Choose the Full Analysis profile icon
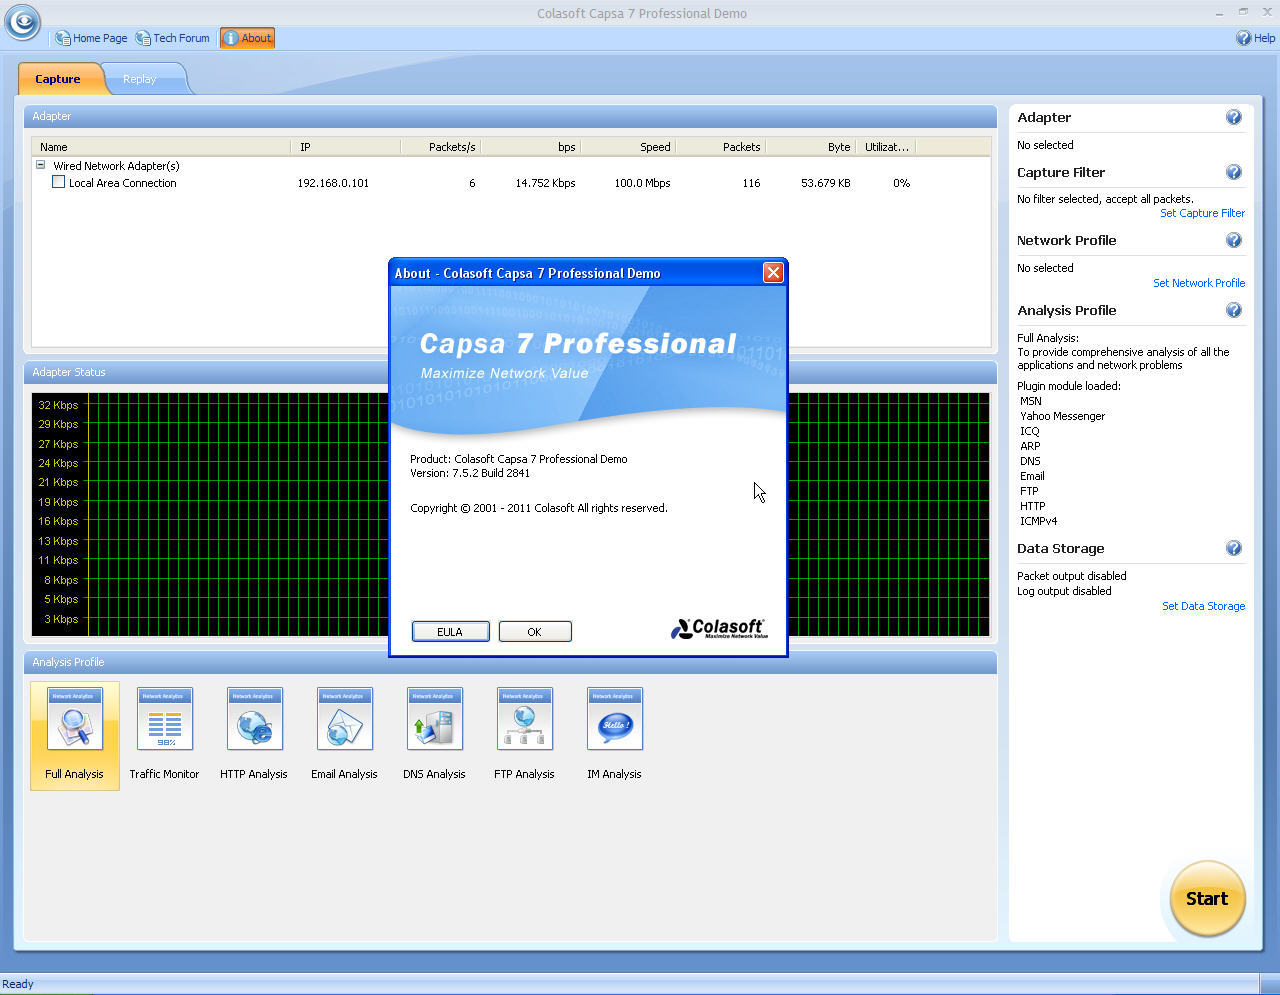The image size is (1280, 995). (74, 735)
